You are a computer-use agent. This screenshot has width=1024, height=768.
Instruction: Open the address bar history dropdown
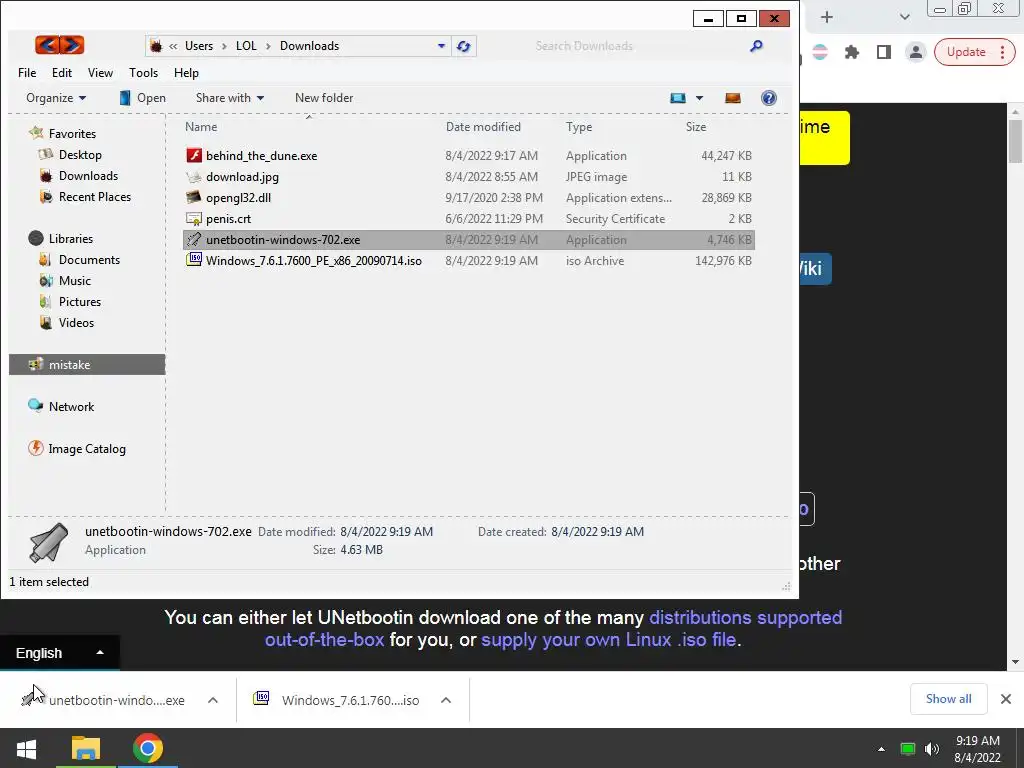[x=441, y=46]
